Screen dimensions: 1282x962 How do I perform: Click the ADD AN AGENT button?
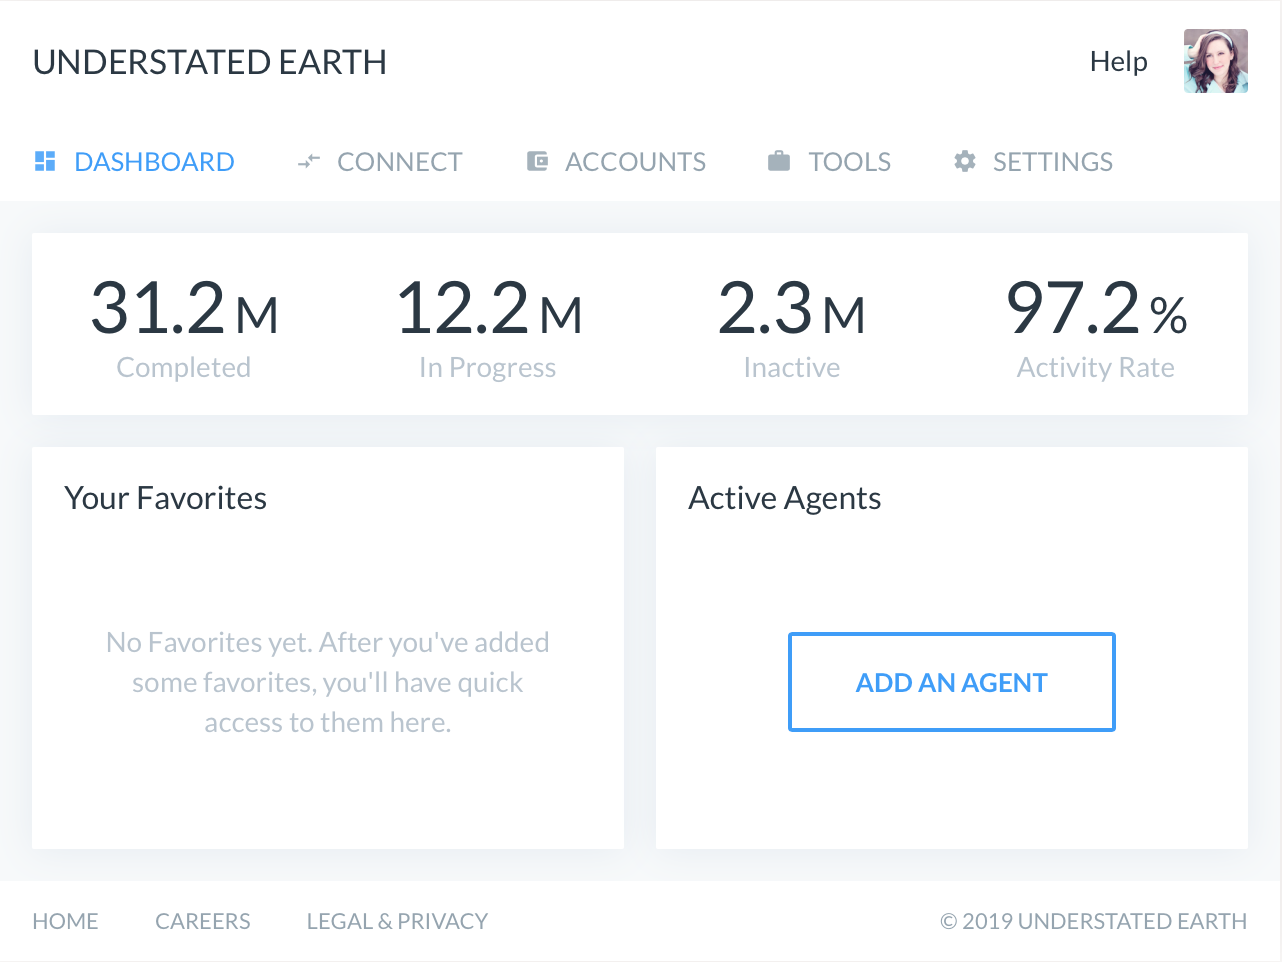(952, 682)
